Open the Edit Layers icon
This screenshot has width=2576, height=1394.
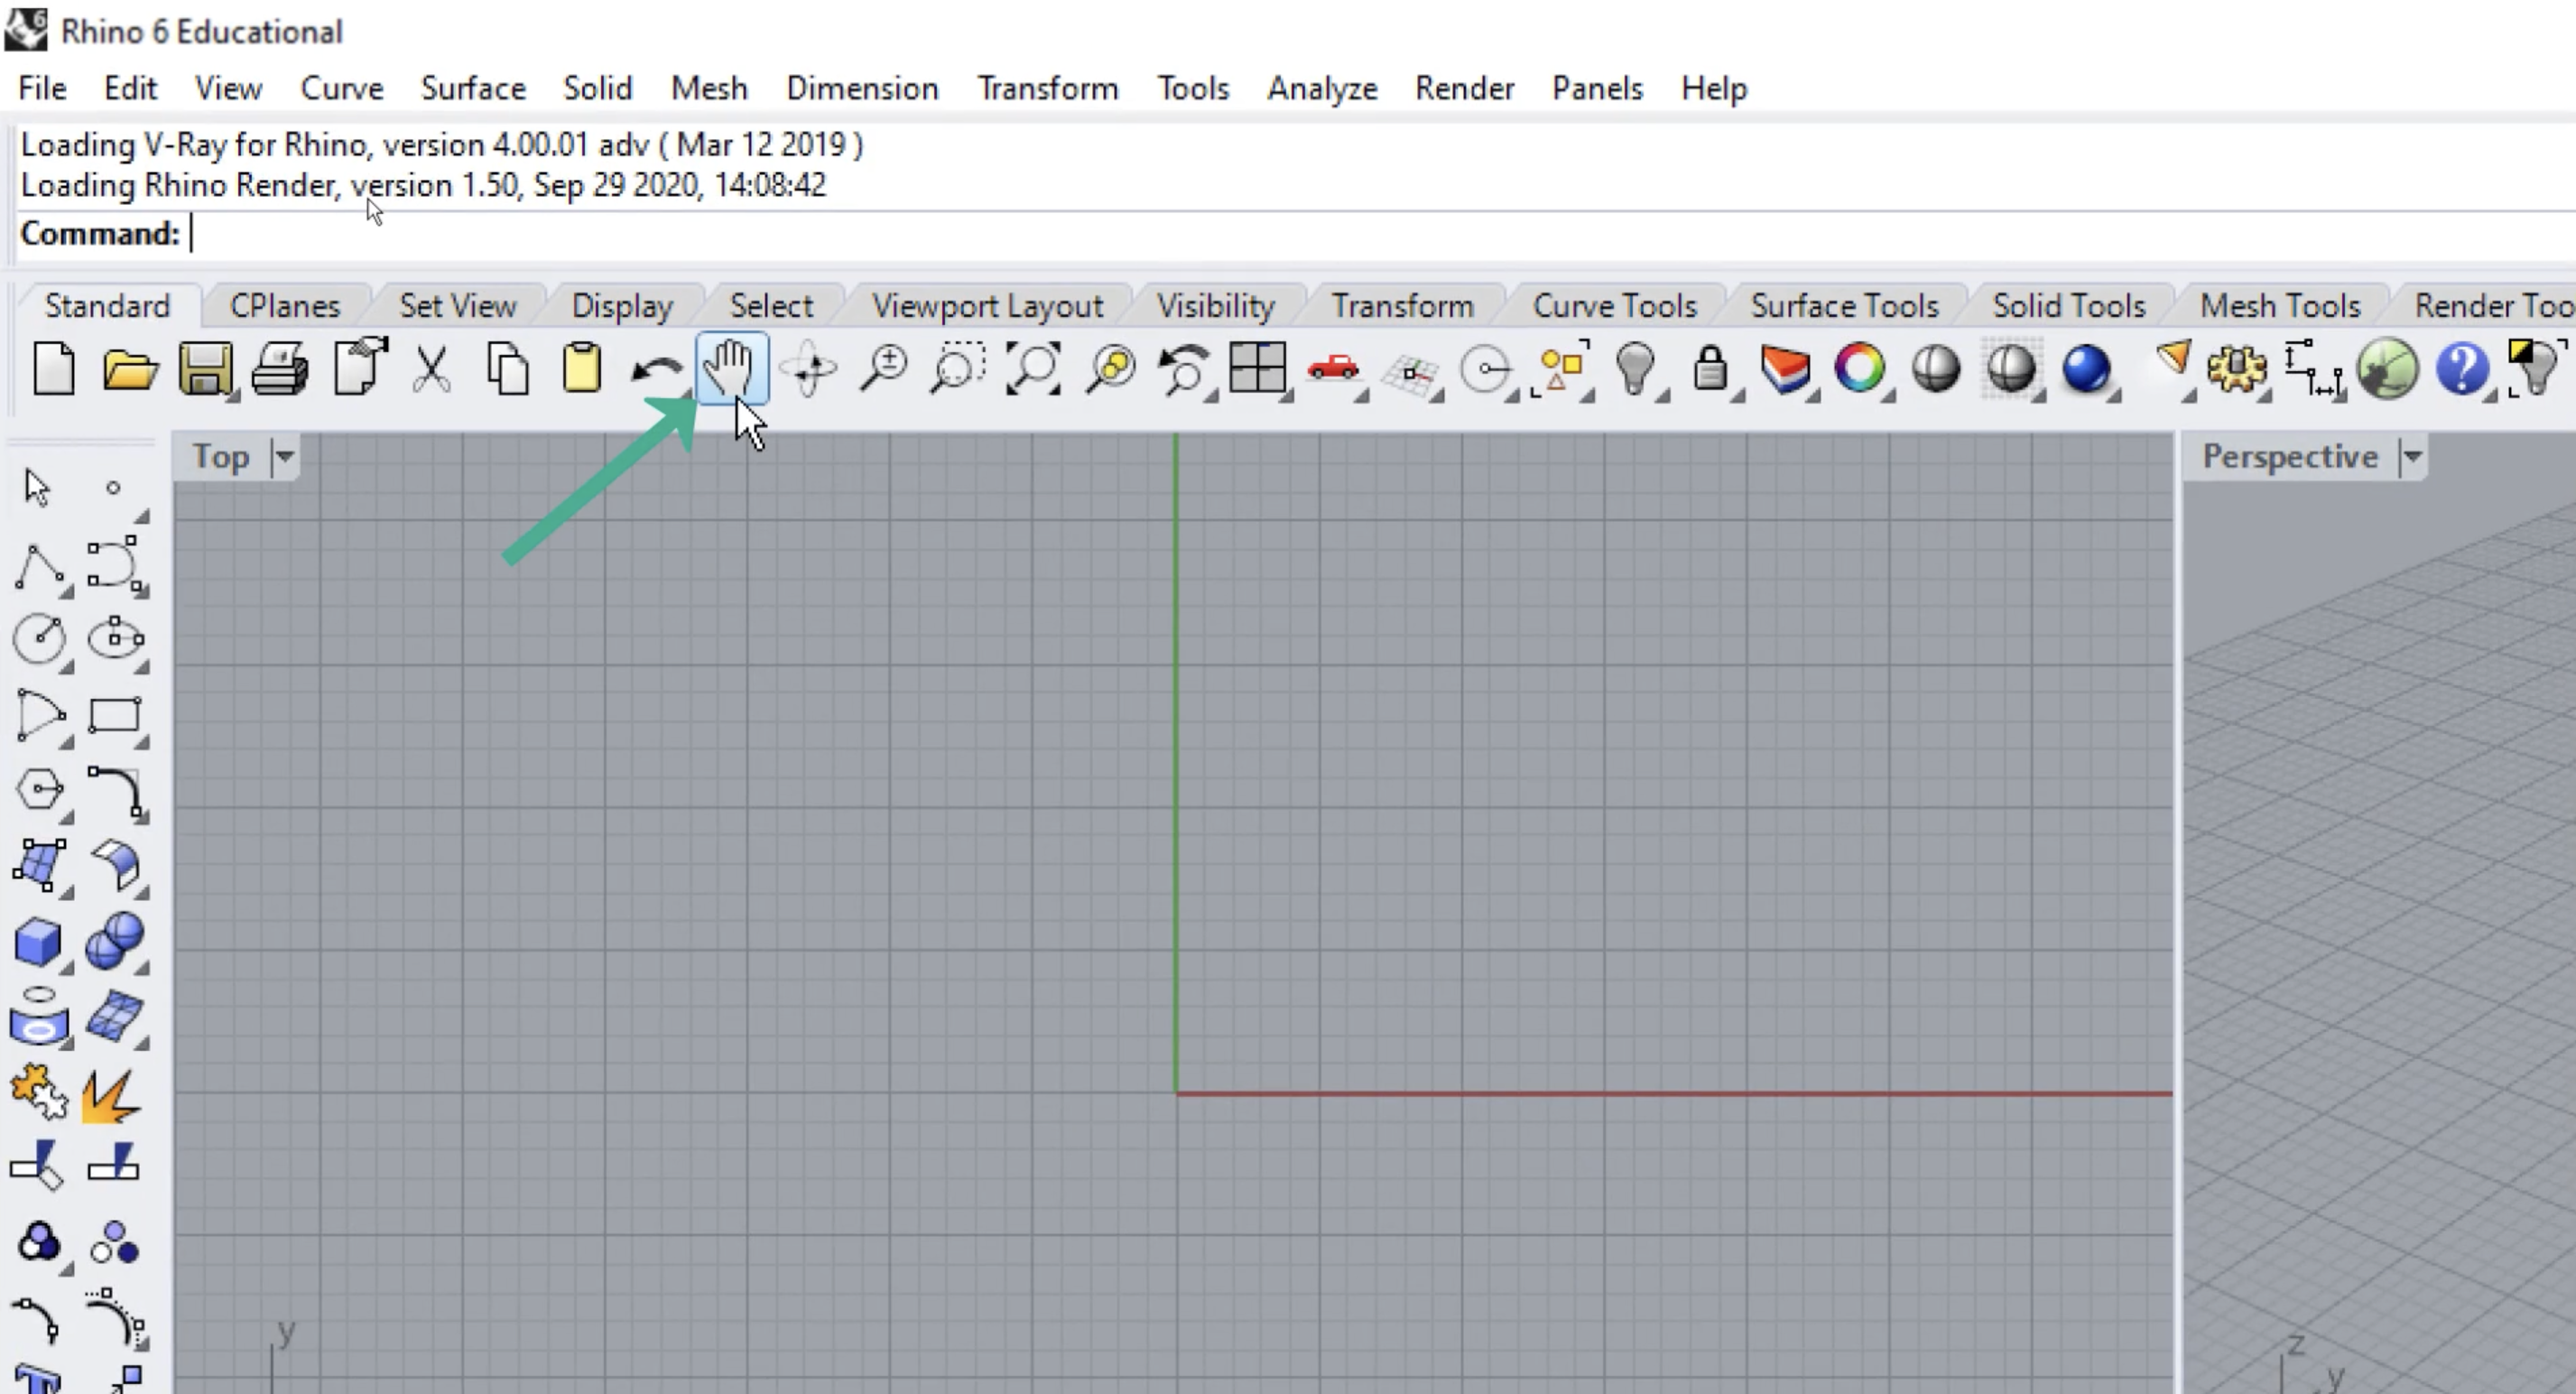tap(1786, 369)
